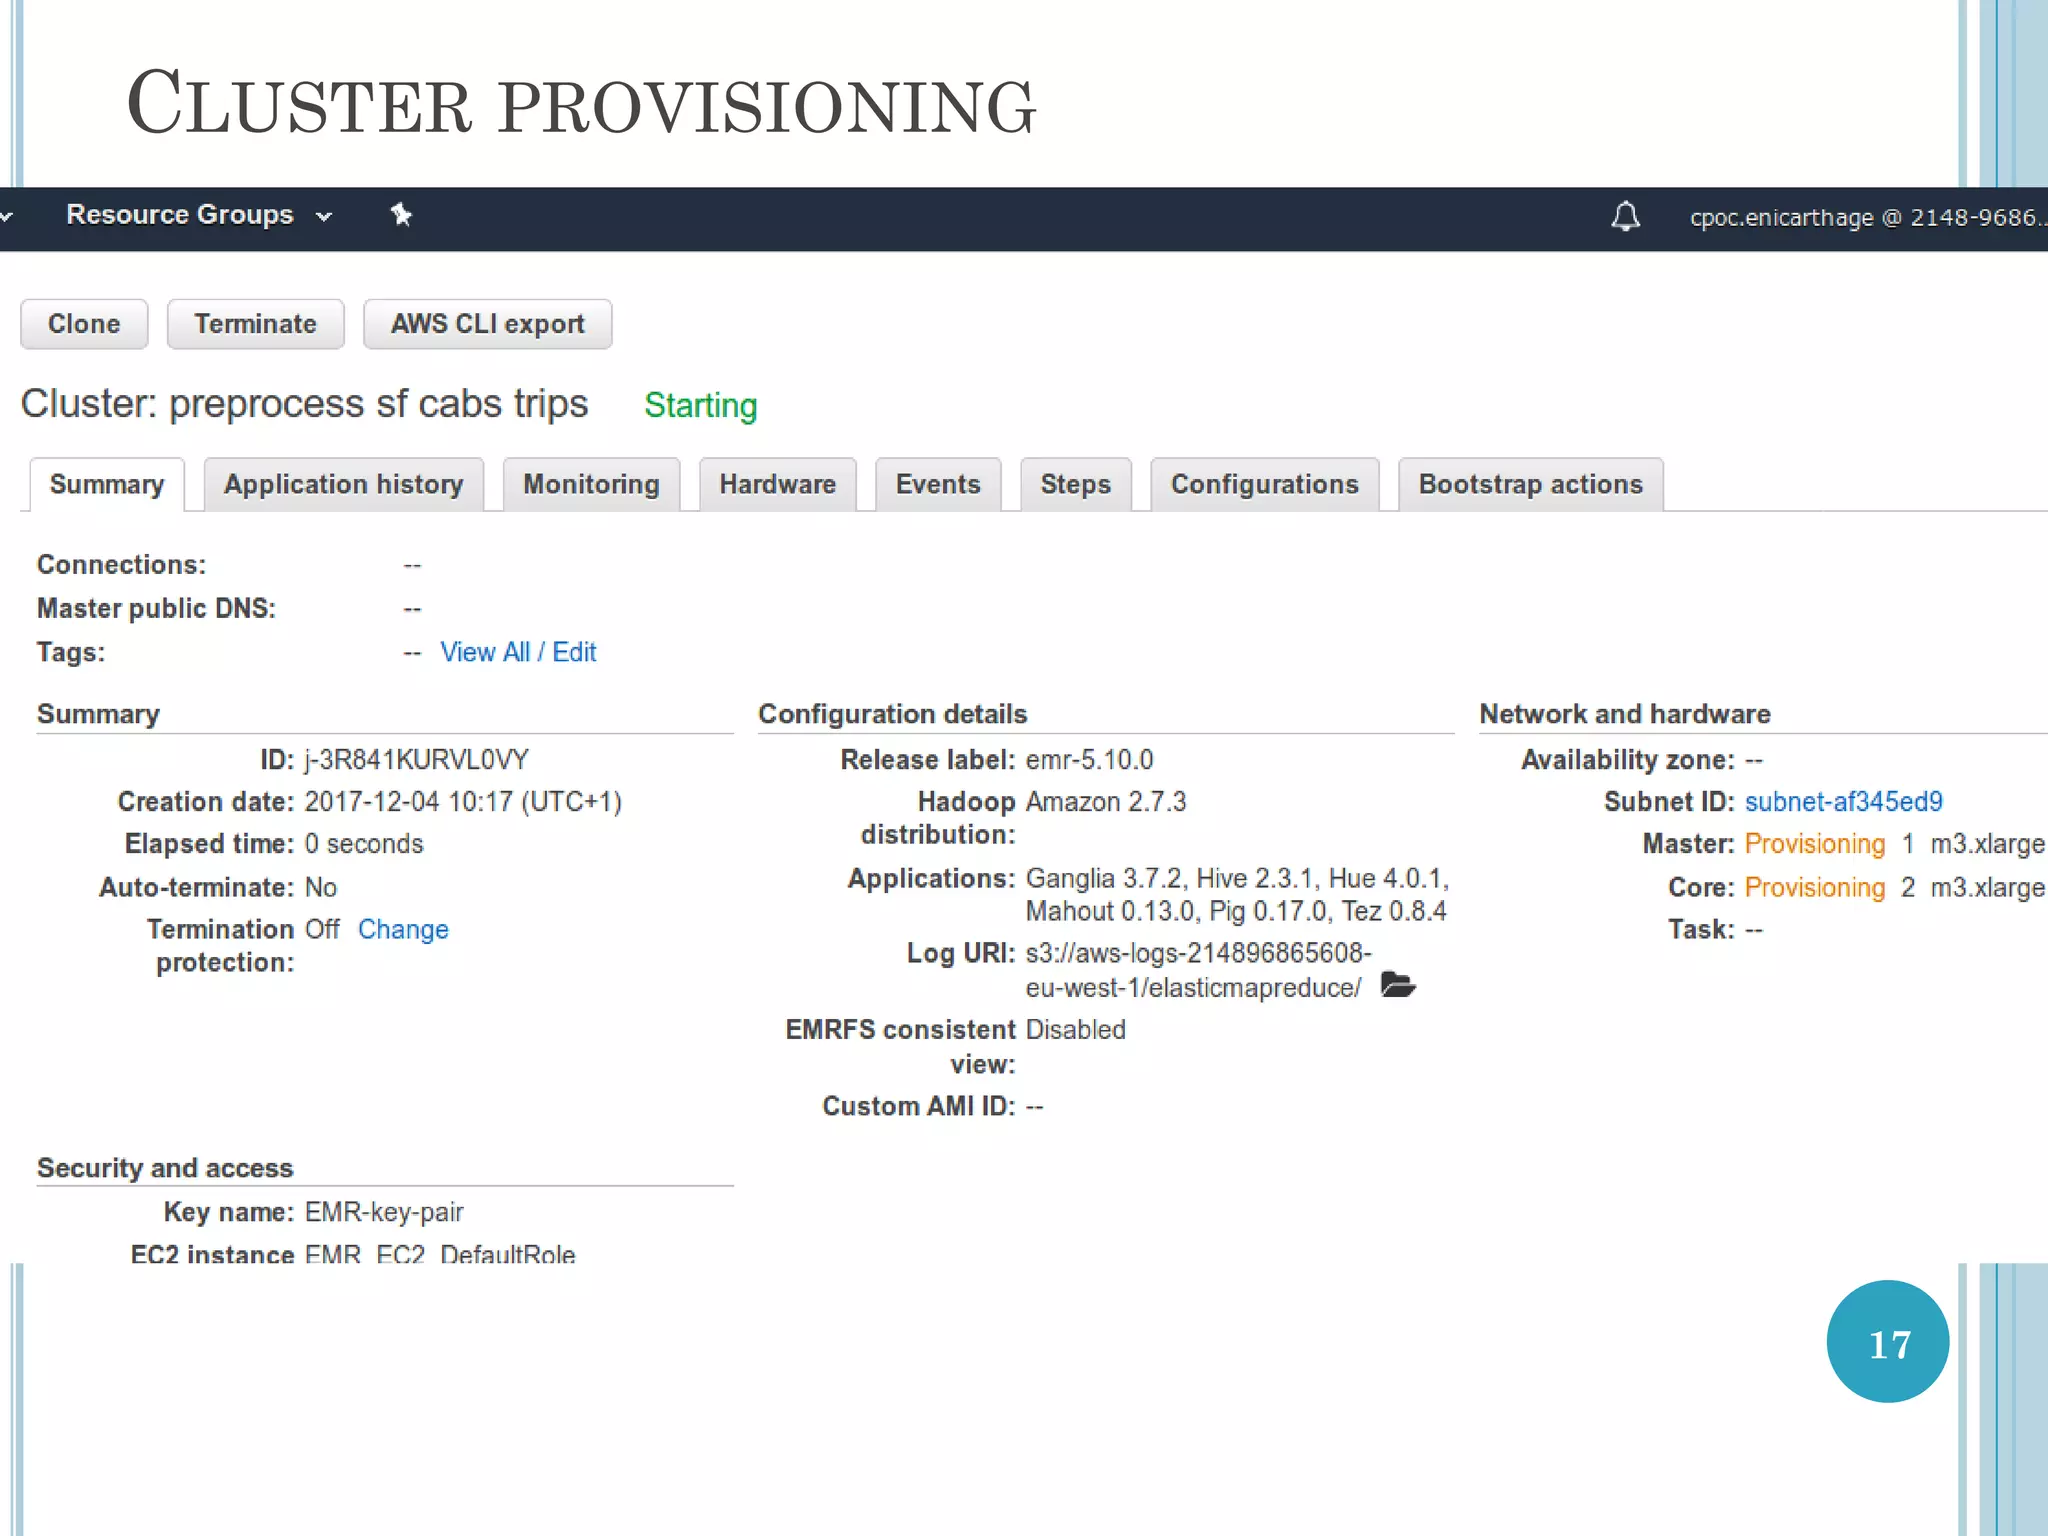
Task: Go to the Steps tab
Action: (1075, 484)
